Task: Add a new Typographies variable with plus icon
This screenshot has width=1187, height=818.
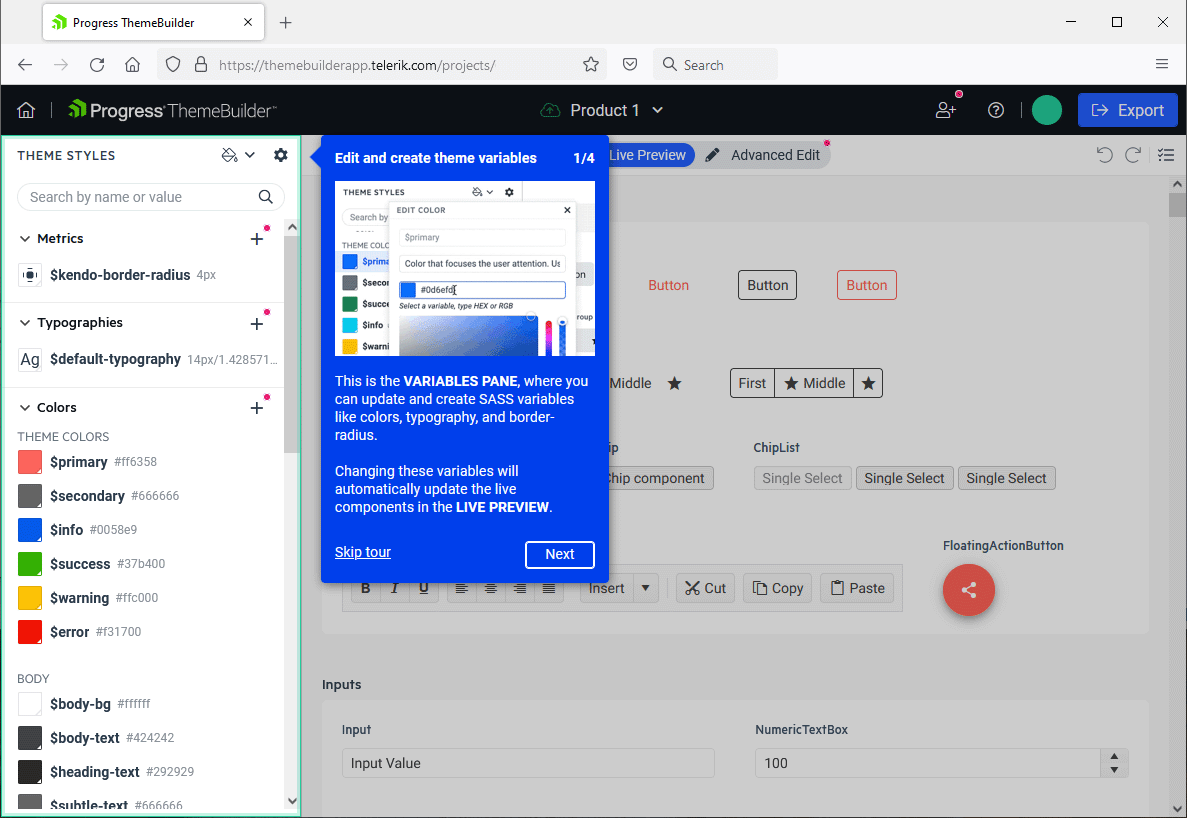Action: (256, 322)
